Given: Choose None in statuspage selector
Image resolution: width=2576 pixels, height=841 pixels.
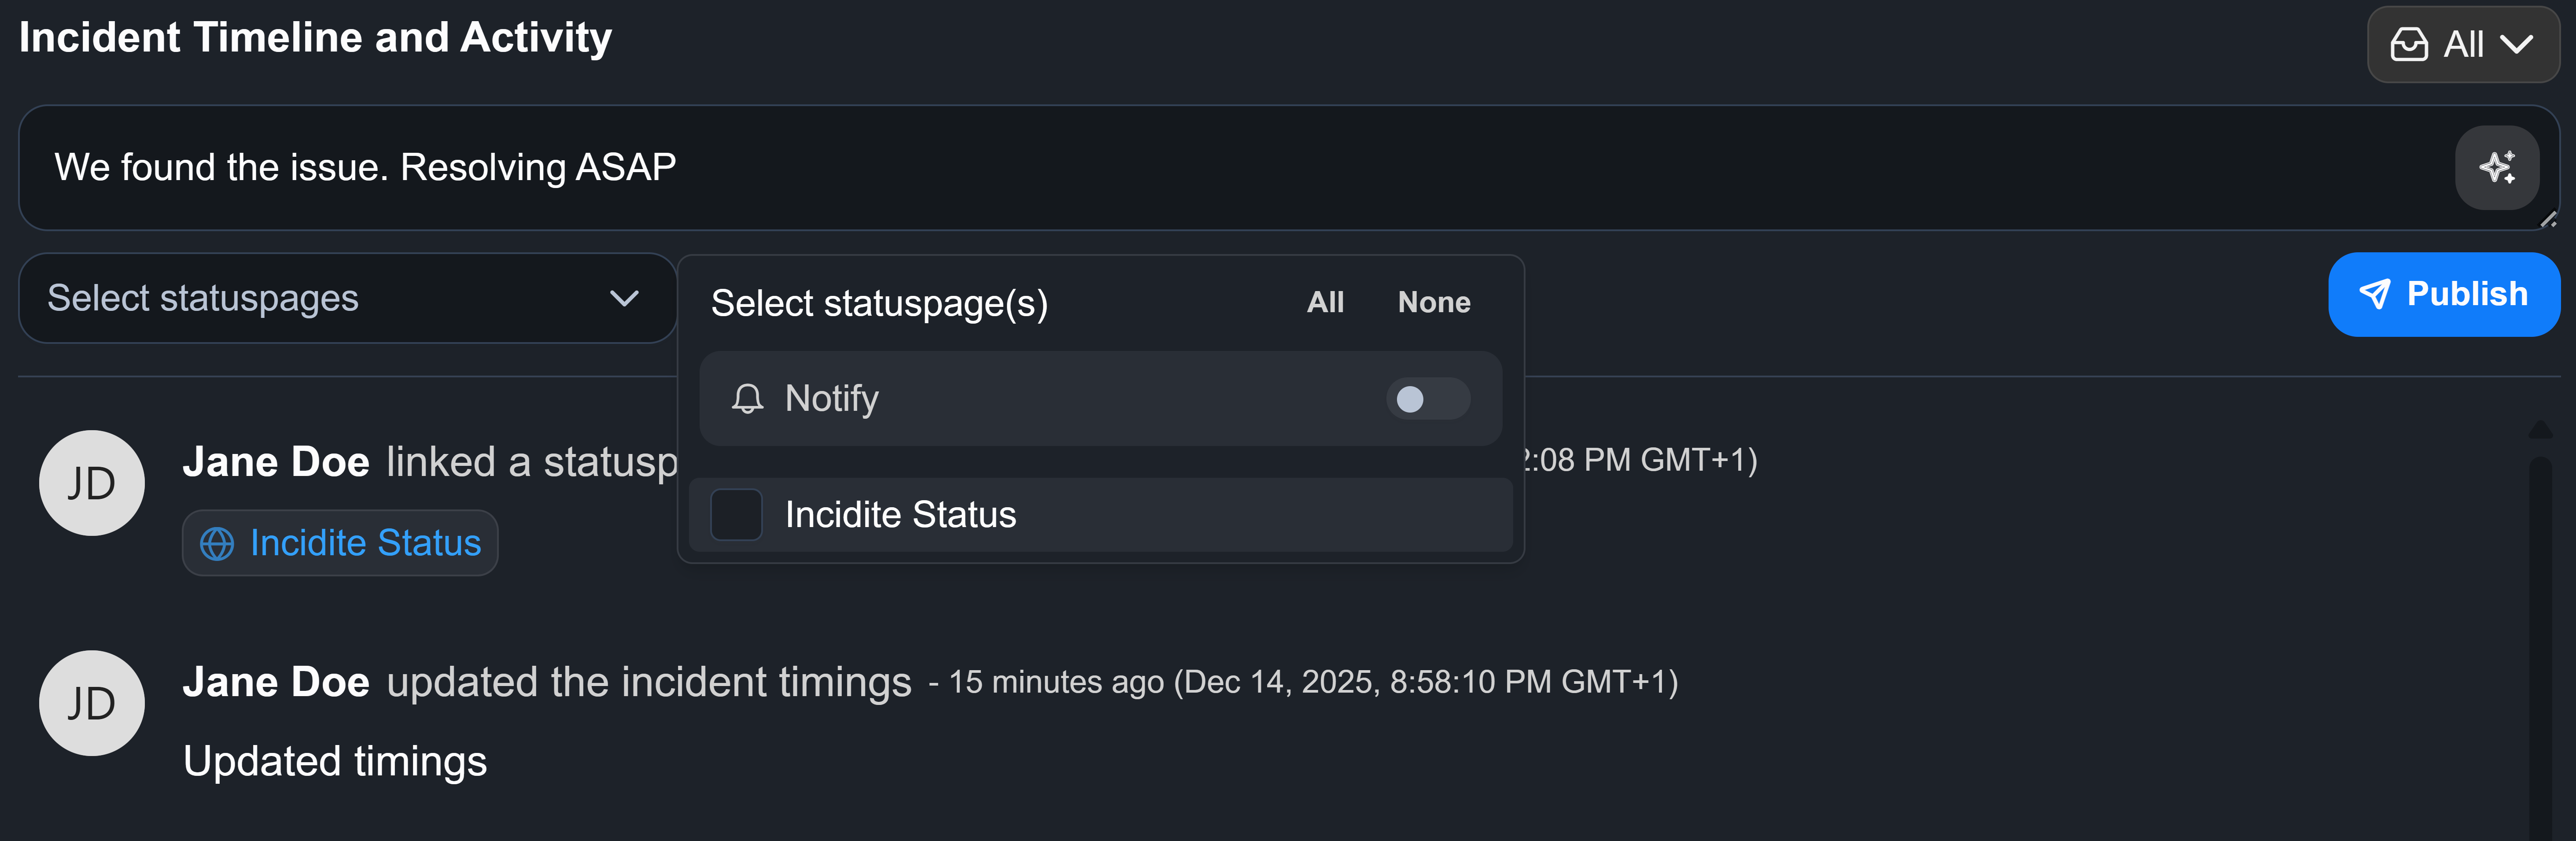Looking at the screenshot, I should 1433,302.
